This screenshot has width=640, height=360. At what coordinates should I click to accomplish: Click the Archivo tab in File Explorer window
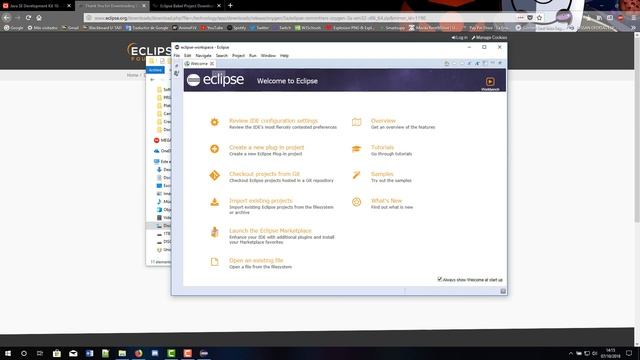point(155,70)
